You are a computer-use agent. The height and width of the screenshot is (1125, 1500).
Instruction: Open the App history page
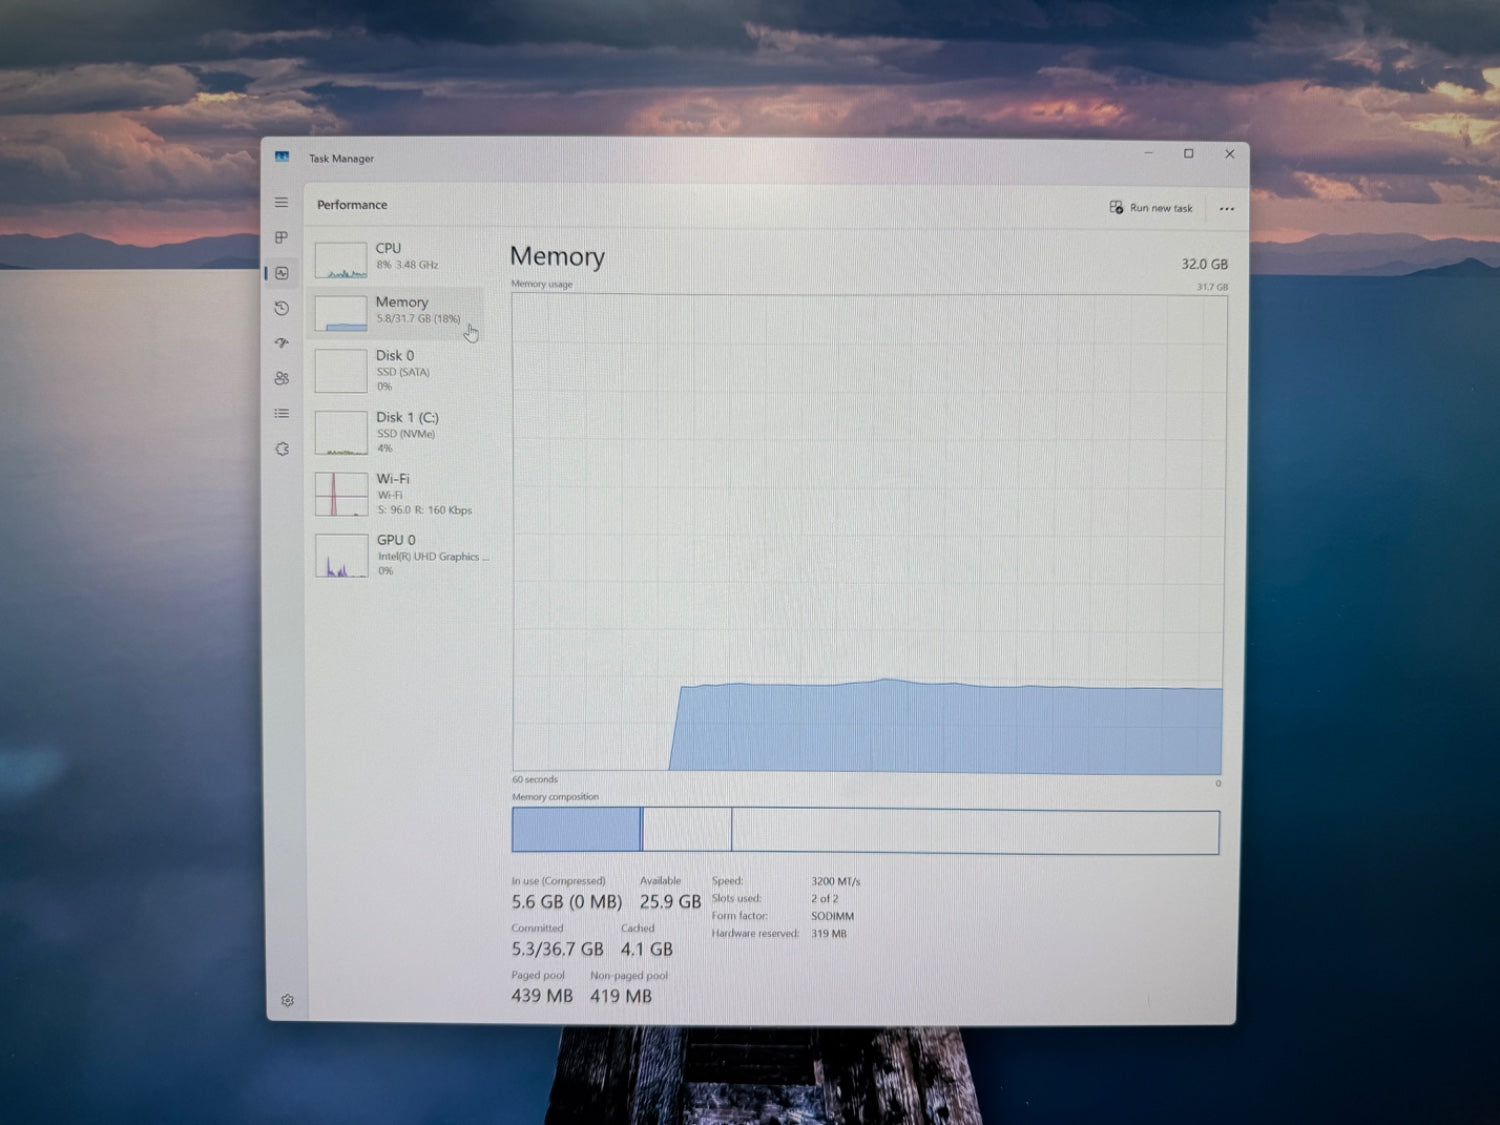coord(282,309)
